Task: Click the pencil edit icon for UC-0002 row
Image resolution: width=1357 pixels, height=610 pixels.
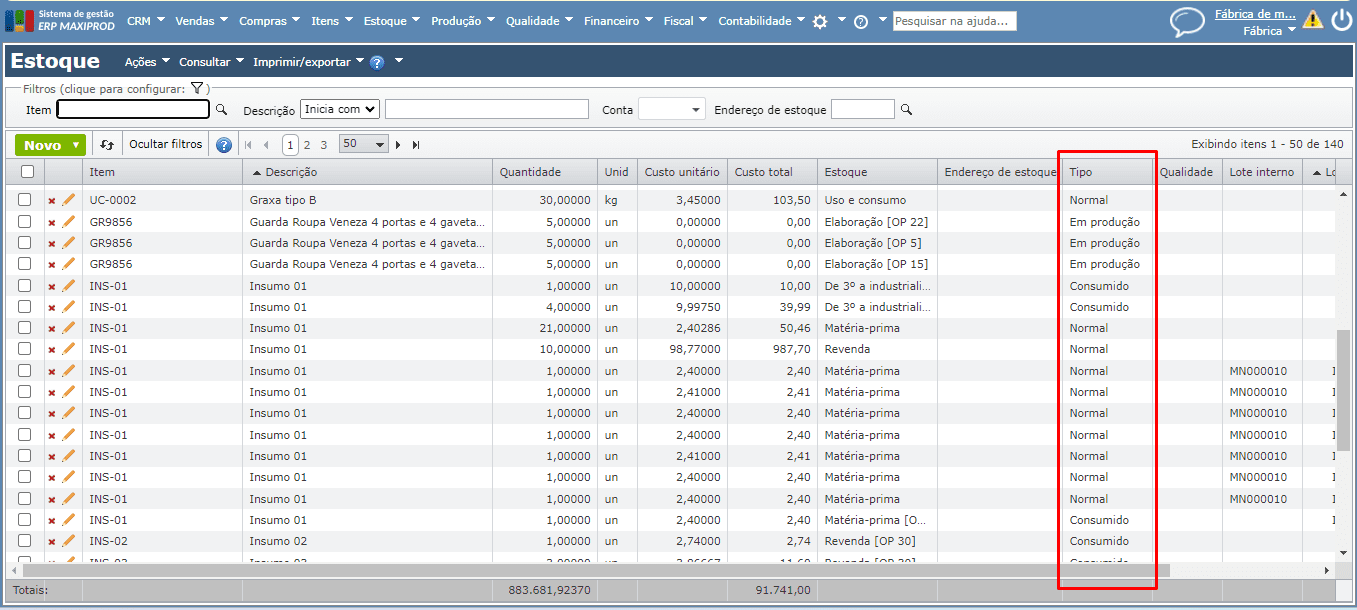Action: point(69,200)
